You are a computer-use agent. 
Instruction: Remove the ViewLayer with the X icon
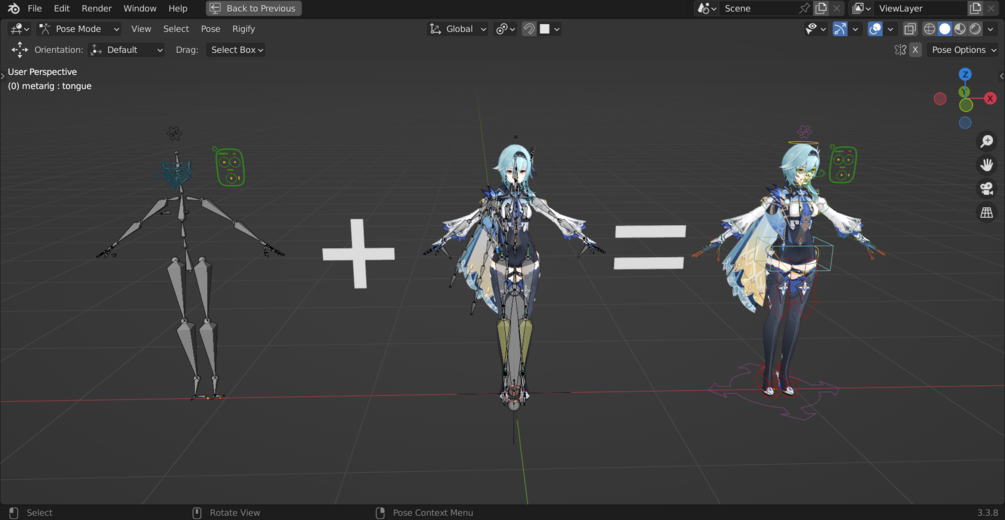point(991,8)
